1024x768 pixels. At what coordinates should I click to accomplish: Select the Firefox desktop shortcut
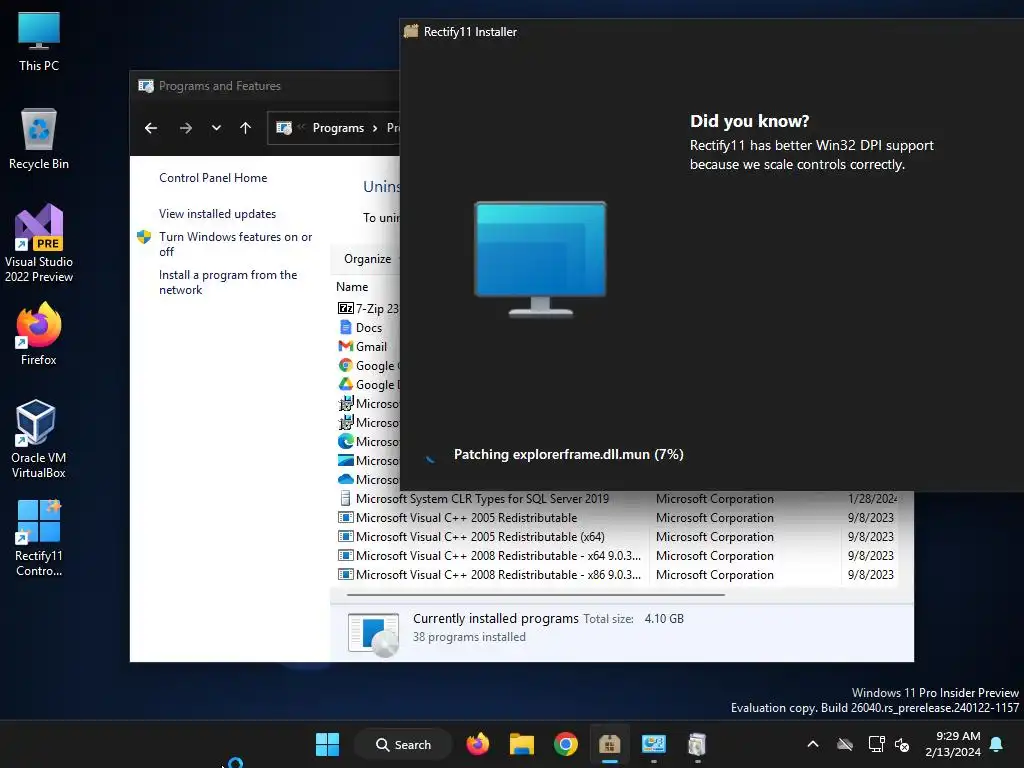[39, 334]
